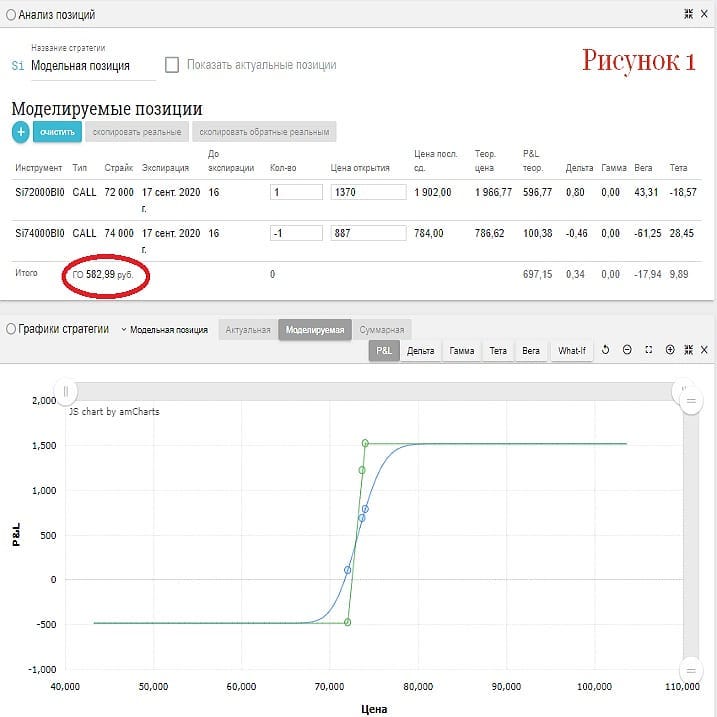717x717 pixels.
Task: Zoom out the chart with minus icon
Action: pyautogui.click(x=627, y=350)
